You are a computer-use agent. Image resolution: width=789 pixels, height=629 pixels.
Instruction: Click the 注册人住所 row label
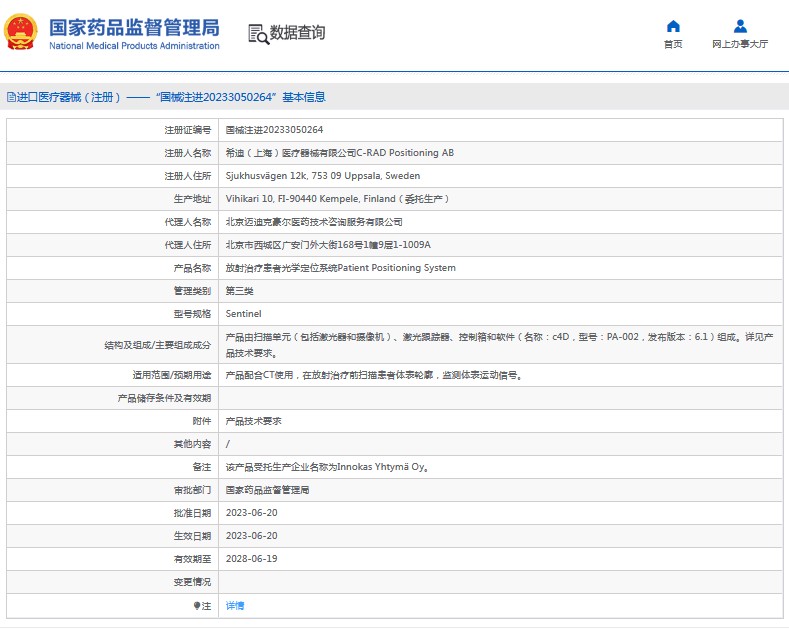tap(188, 176)
